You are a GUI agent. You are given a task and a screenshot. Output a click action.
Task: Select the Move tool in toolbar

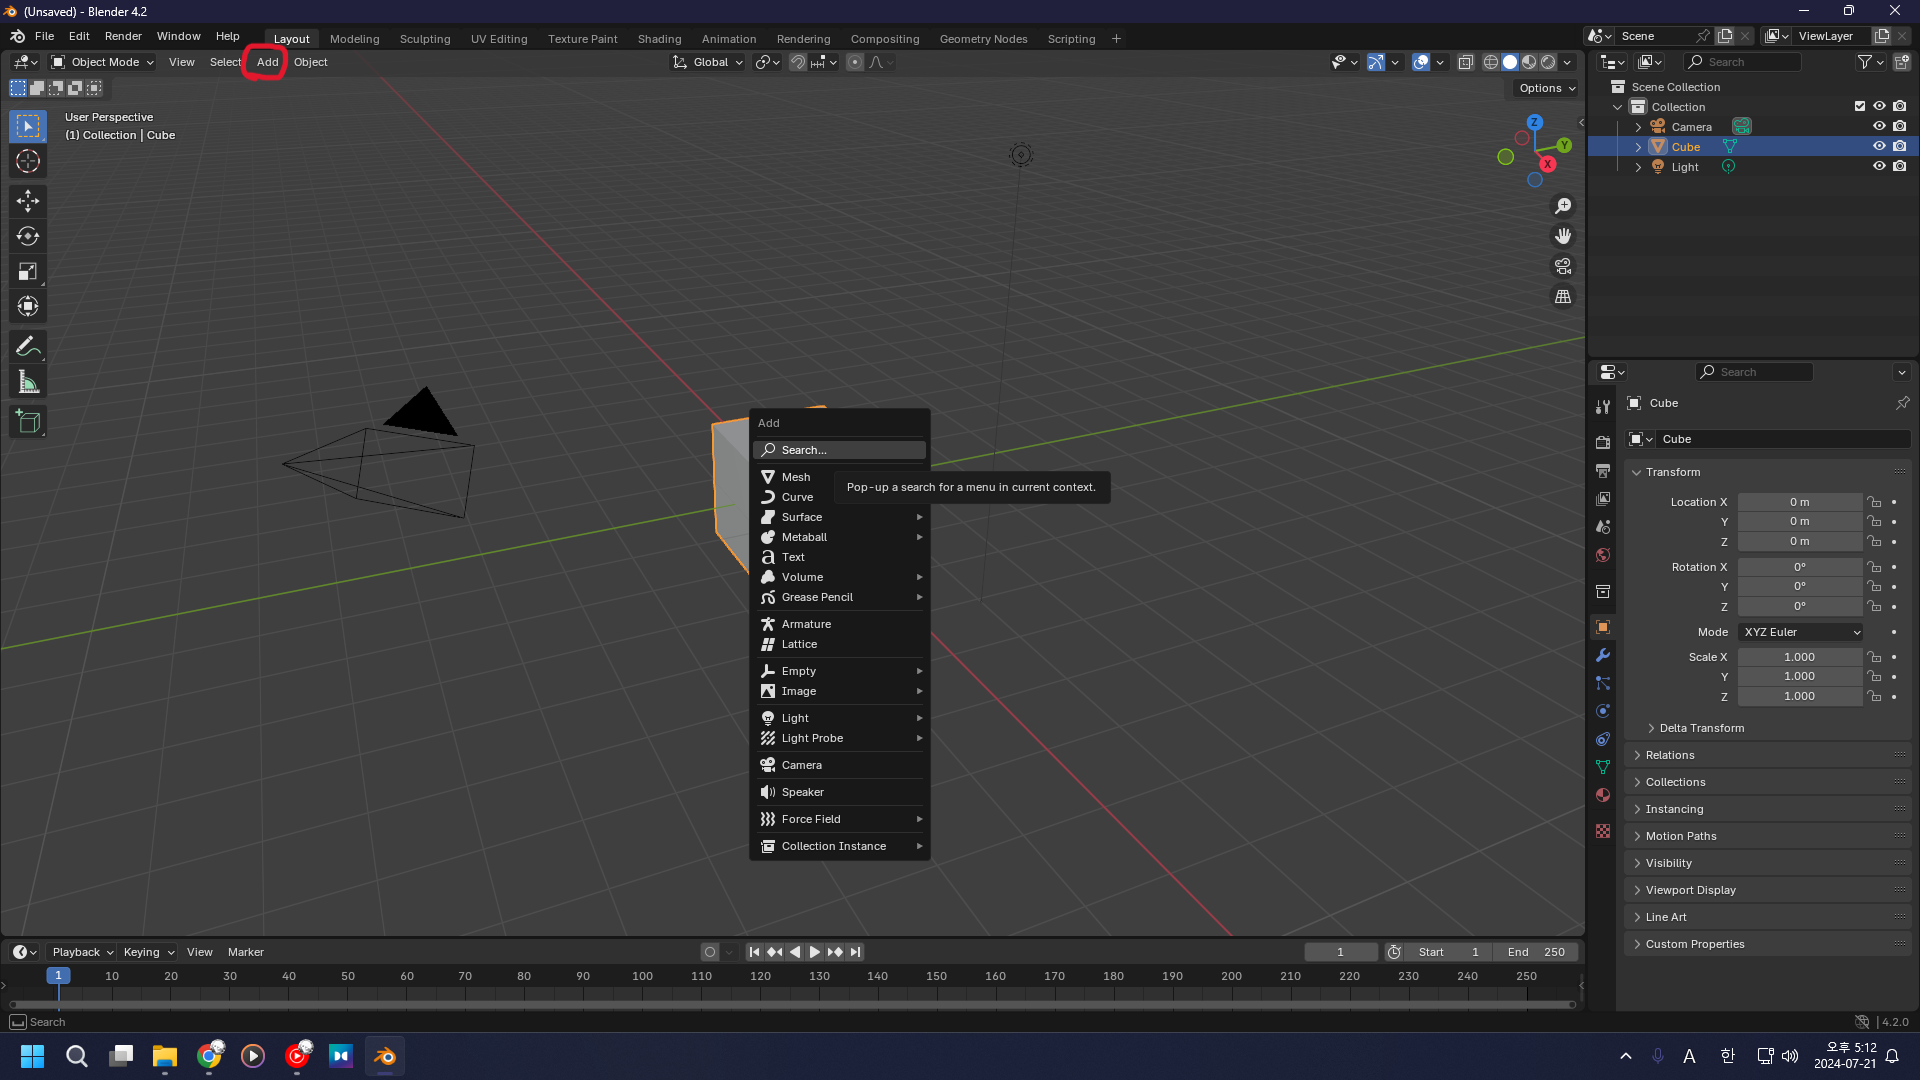click(x=28, y=201)
